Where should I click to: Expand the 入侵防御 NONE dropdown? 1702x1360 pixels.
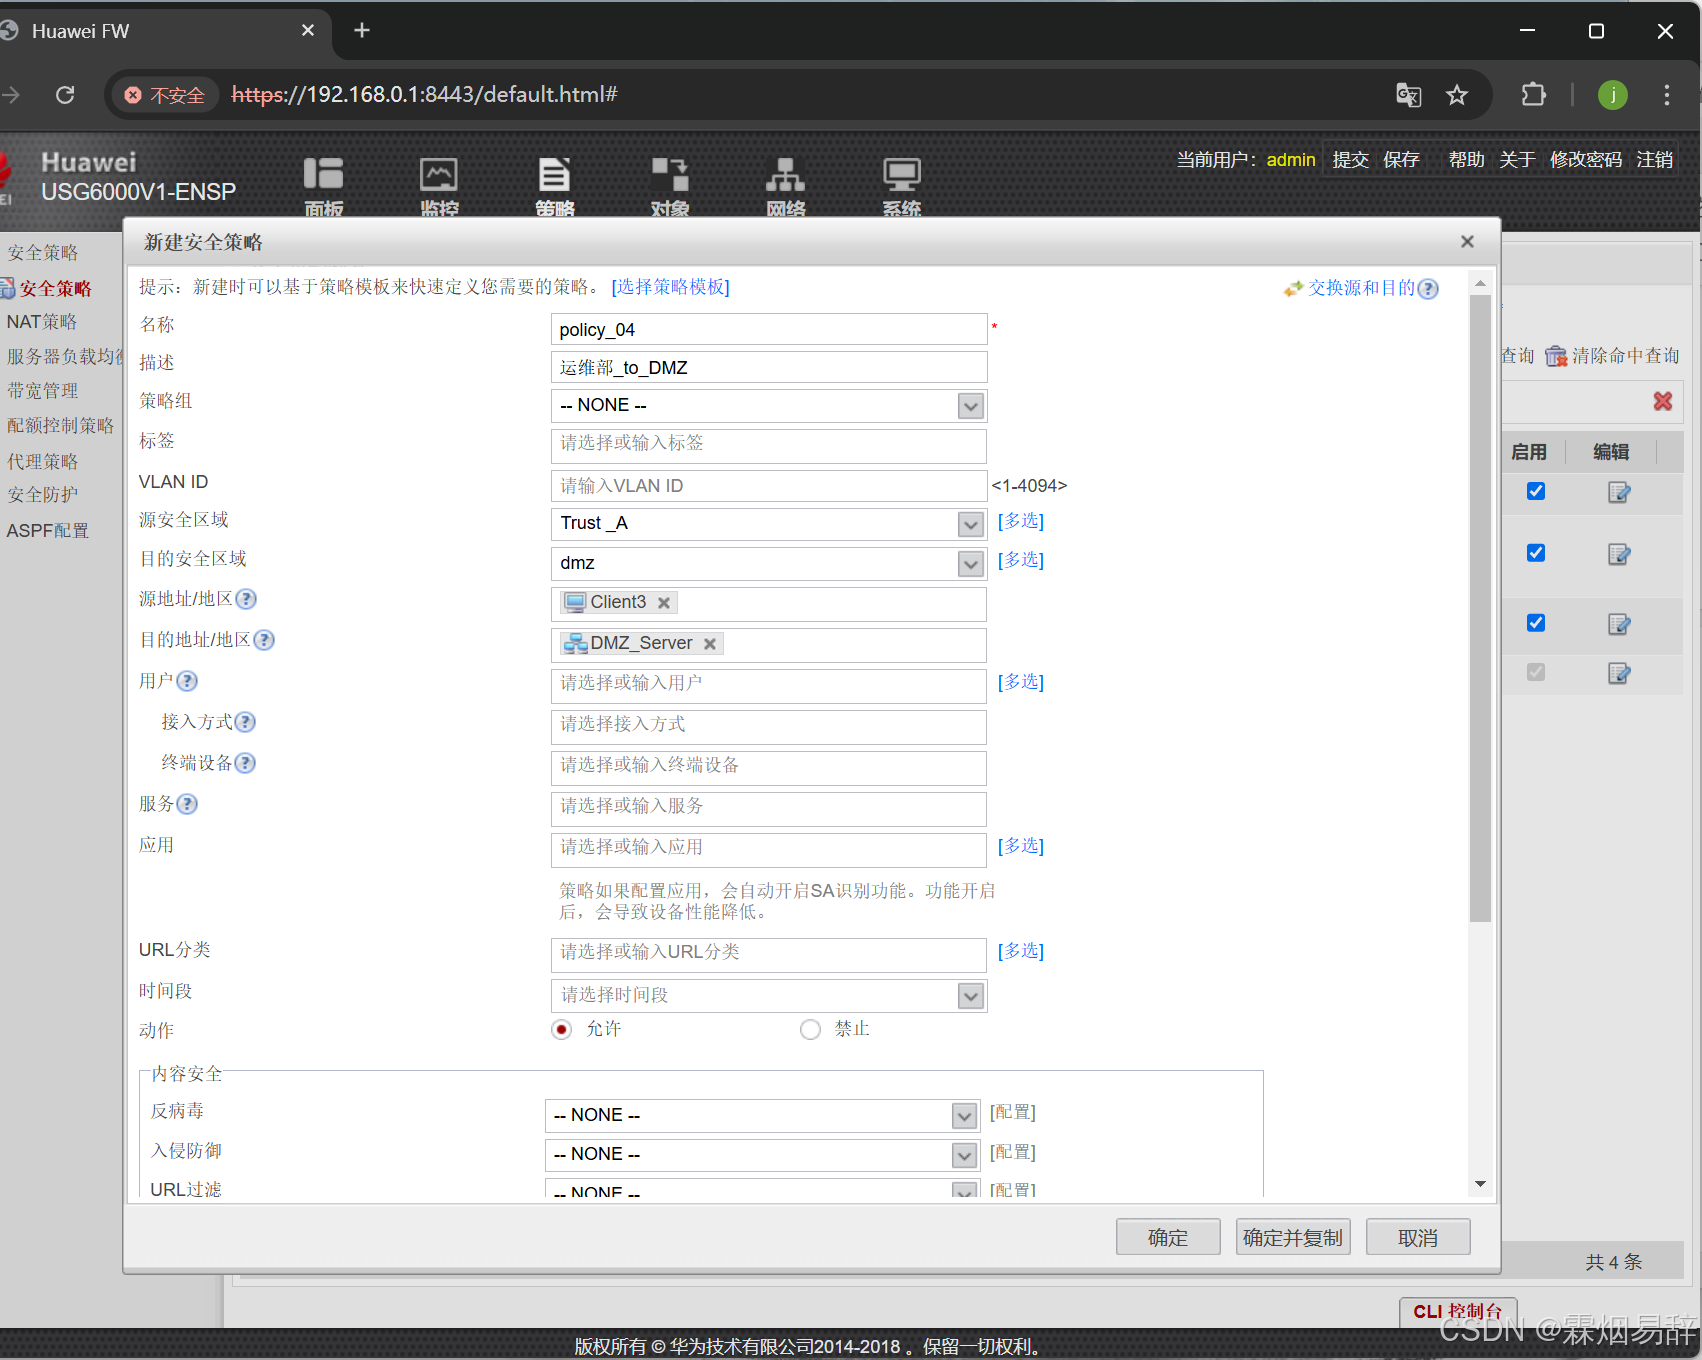[x=964, y=1156]
